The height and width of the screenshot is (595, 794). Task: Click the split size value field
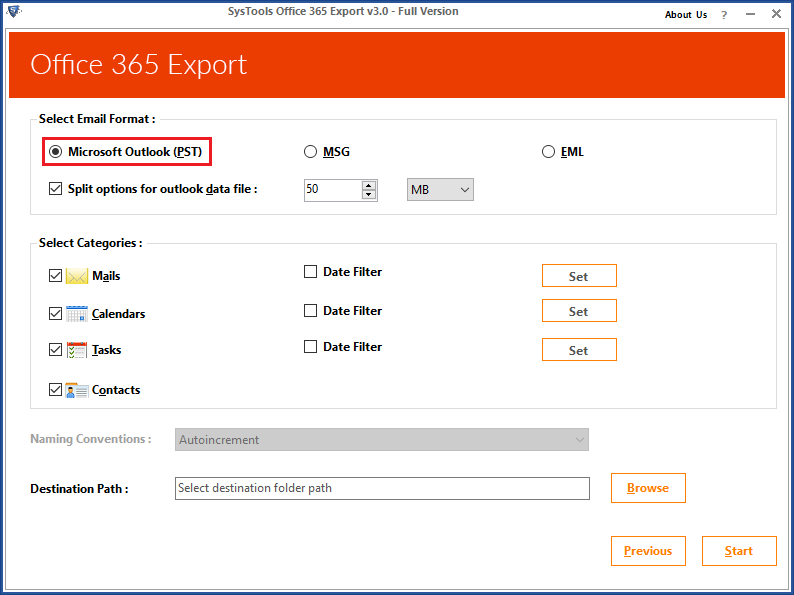pos(333,190)
